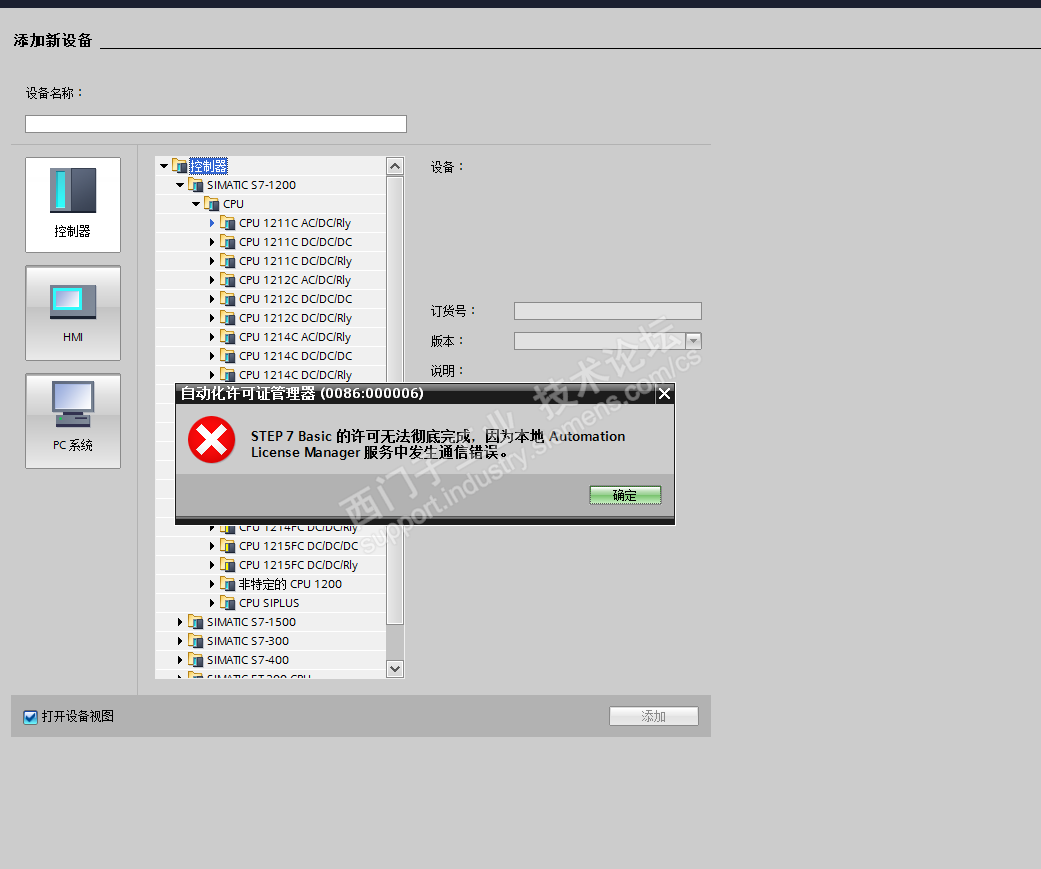
Task: Click the 添加 (Add) button
Action: click(654, 716)
